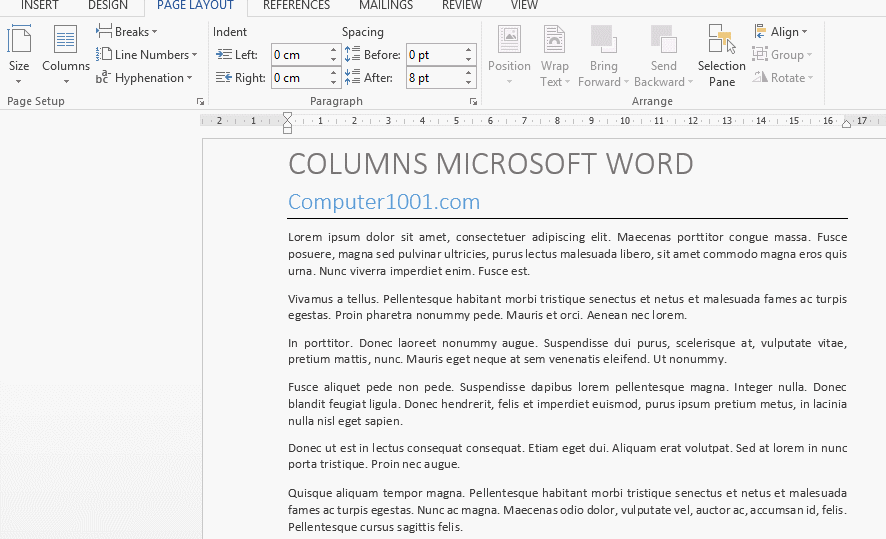Viewport: 886px width, 539px height.
Task: Click the Indent Right input field
Action: click(299, 78)
